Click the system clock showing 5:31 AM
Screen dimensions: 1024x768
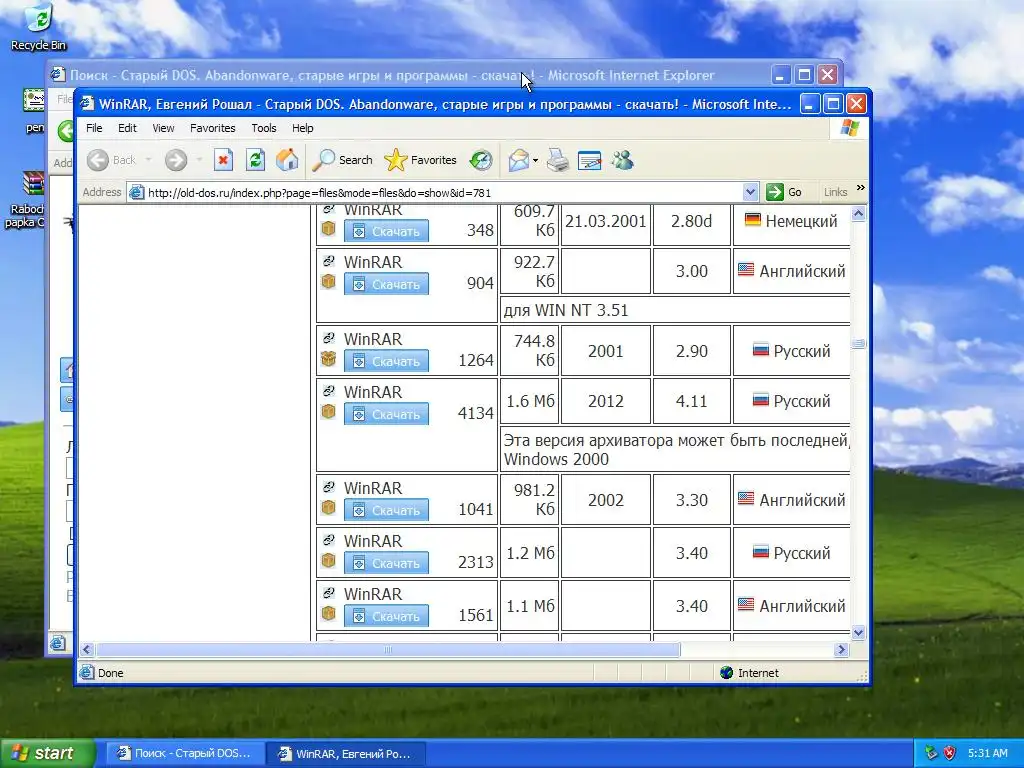pos(987,753)
